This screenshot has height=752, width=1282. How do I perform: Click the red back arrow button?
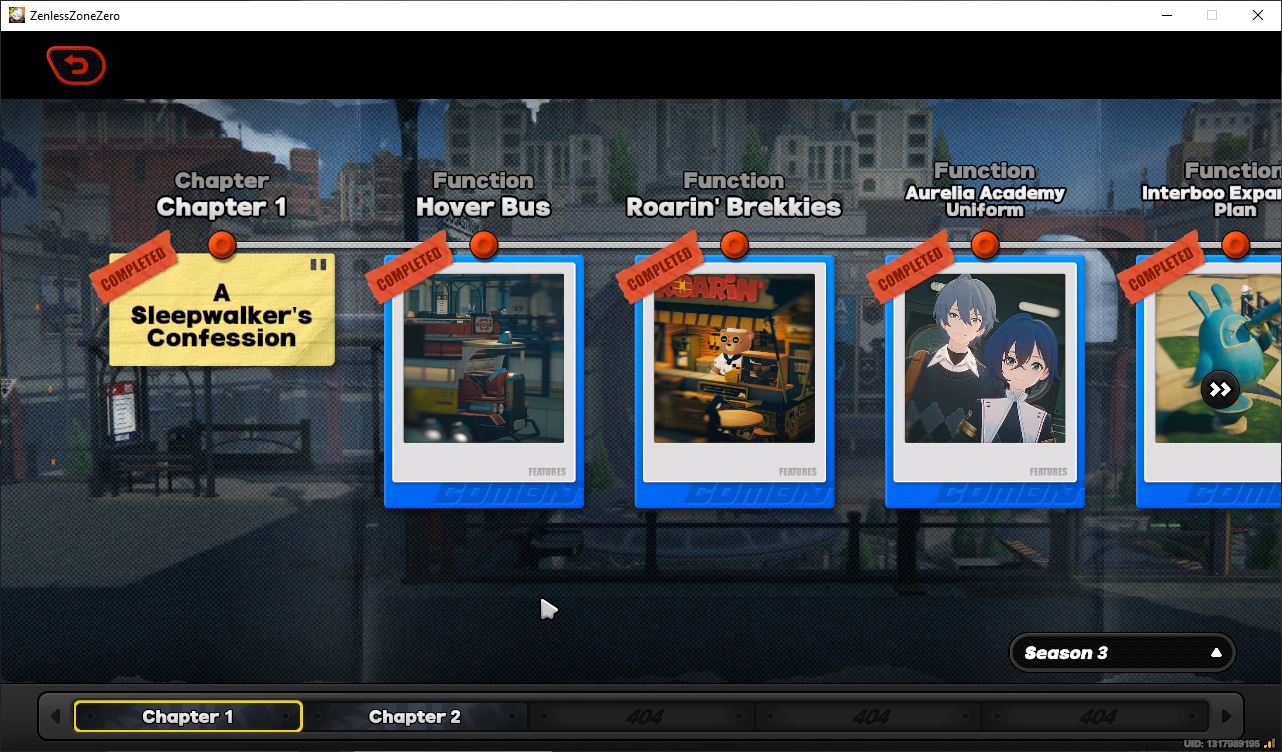tap(76, 66)
